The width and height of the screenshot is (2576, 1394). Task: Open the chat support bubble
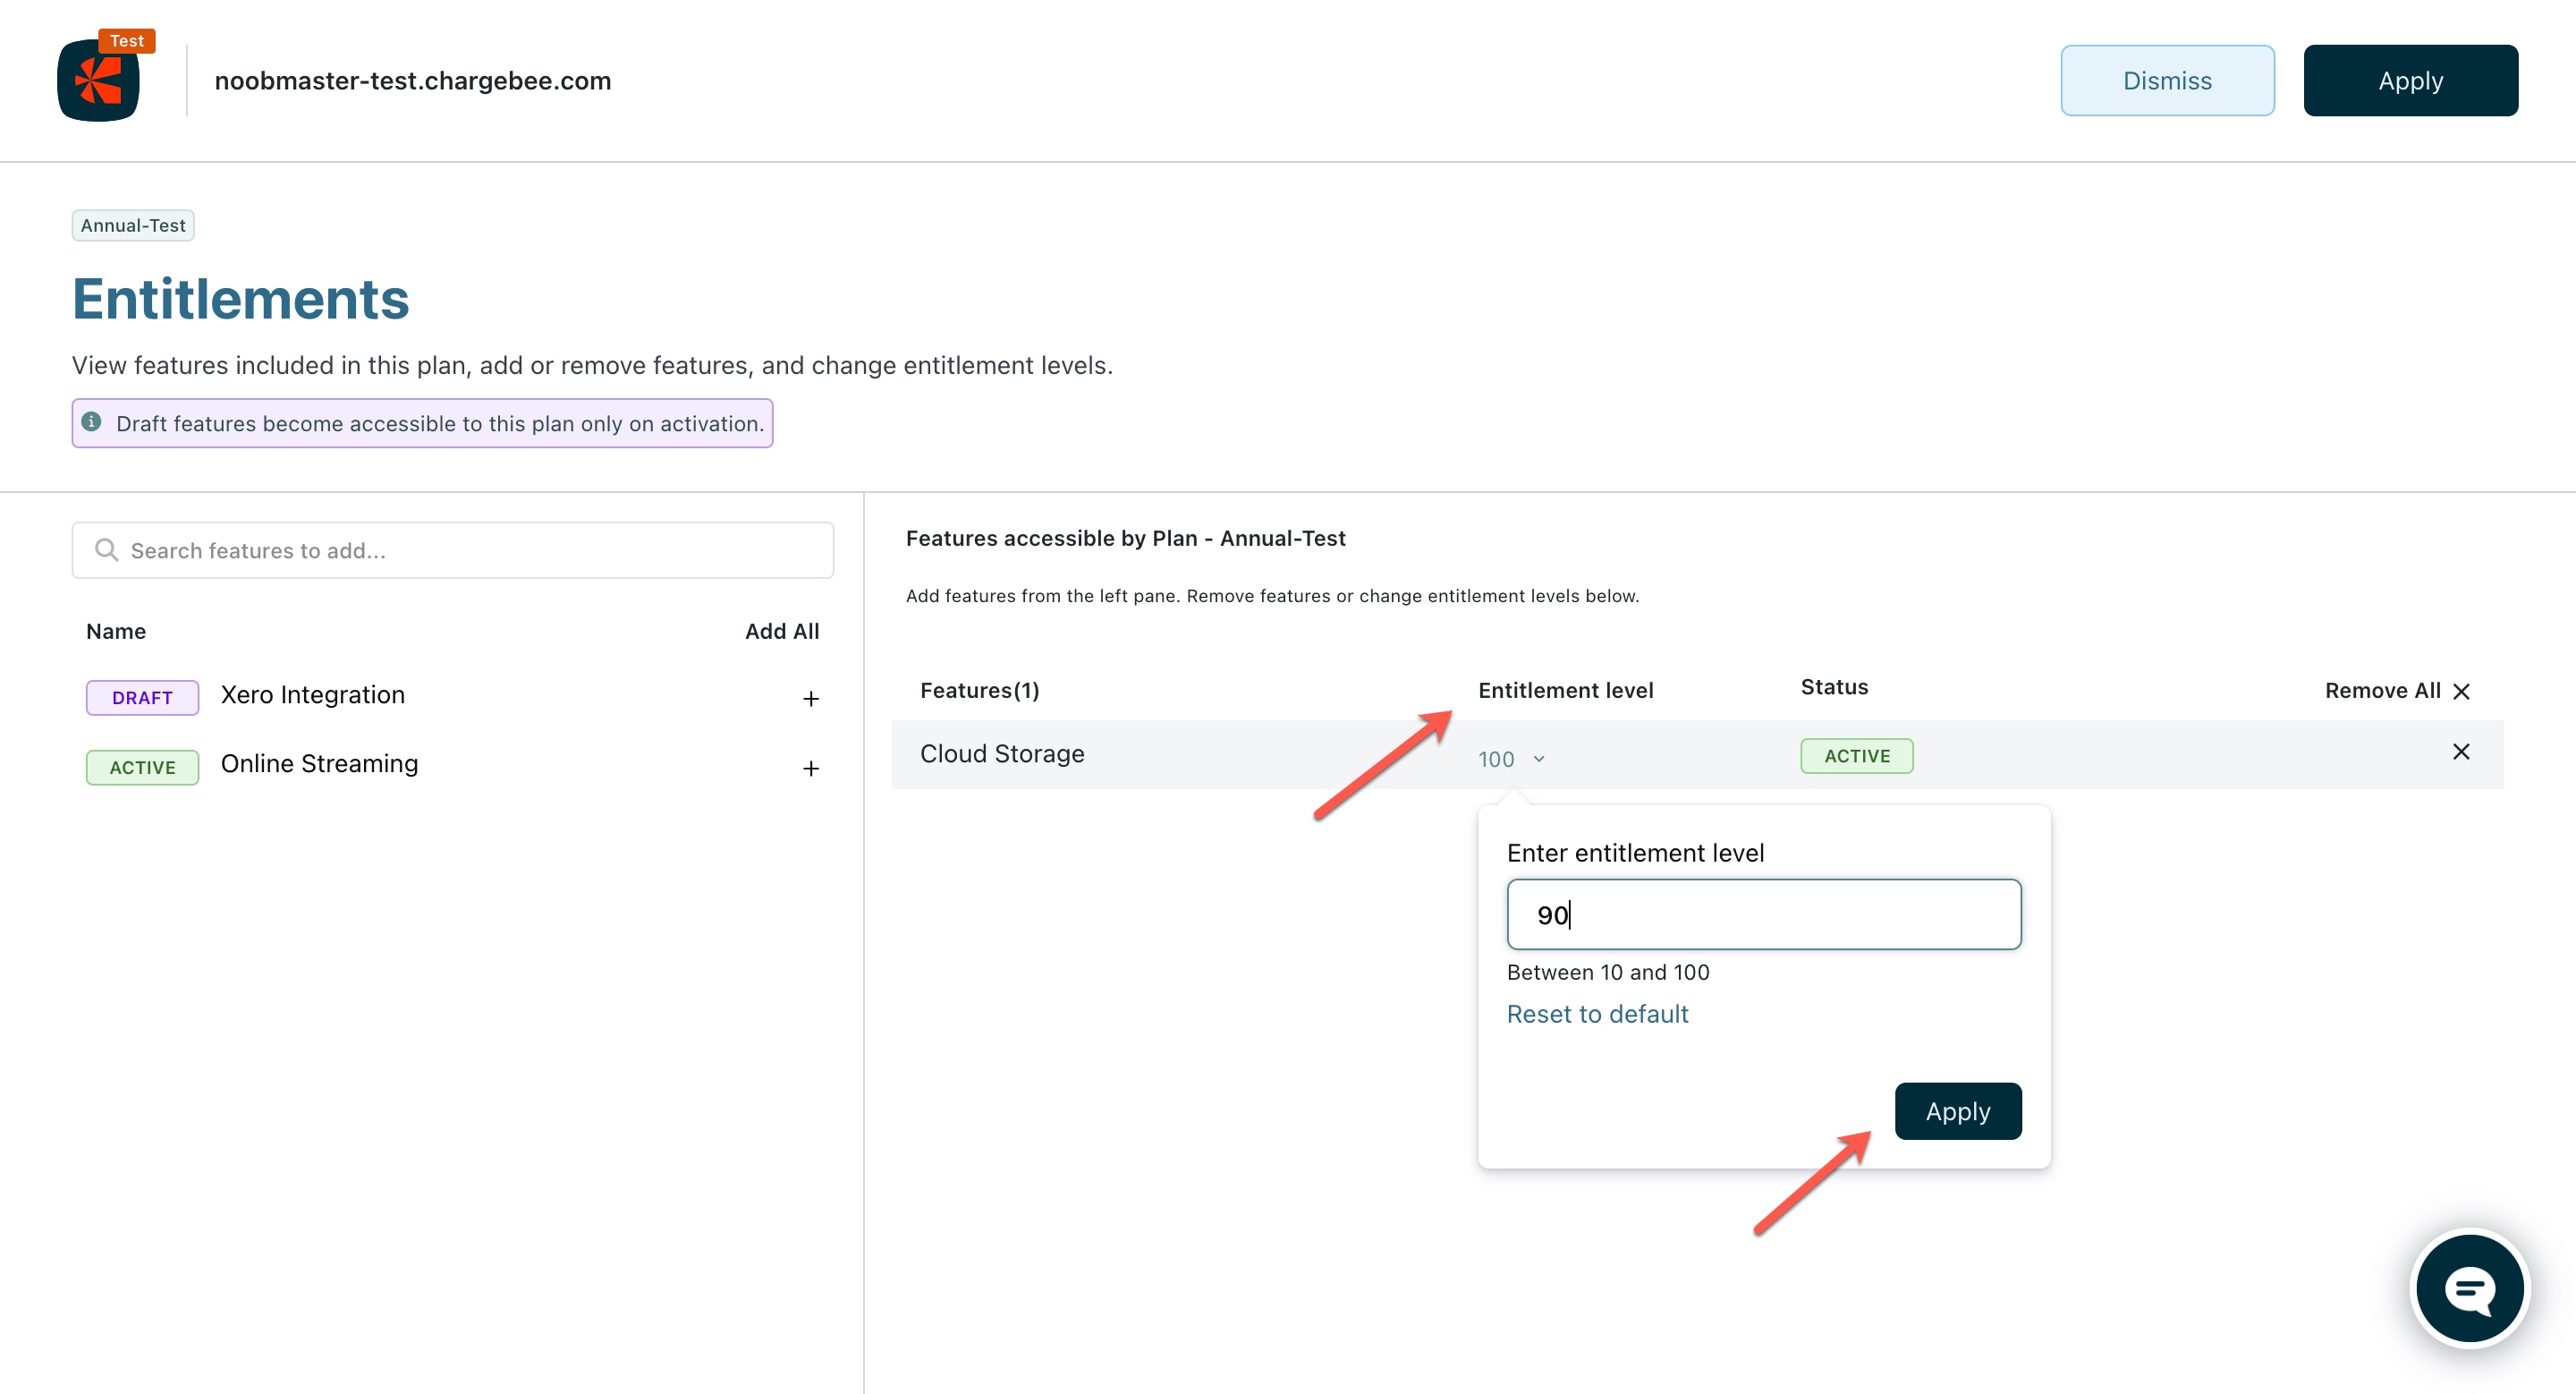[2469, 1288]
